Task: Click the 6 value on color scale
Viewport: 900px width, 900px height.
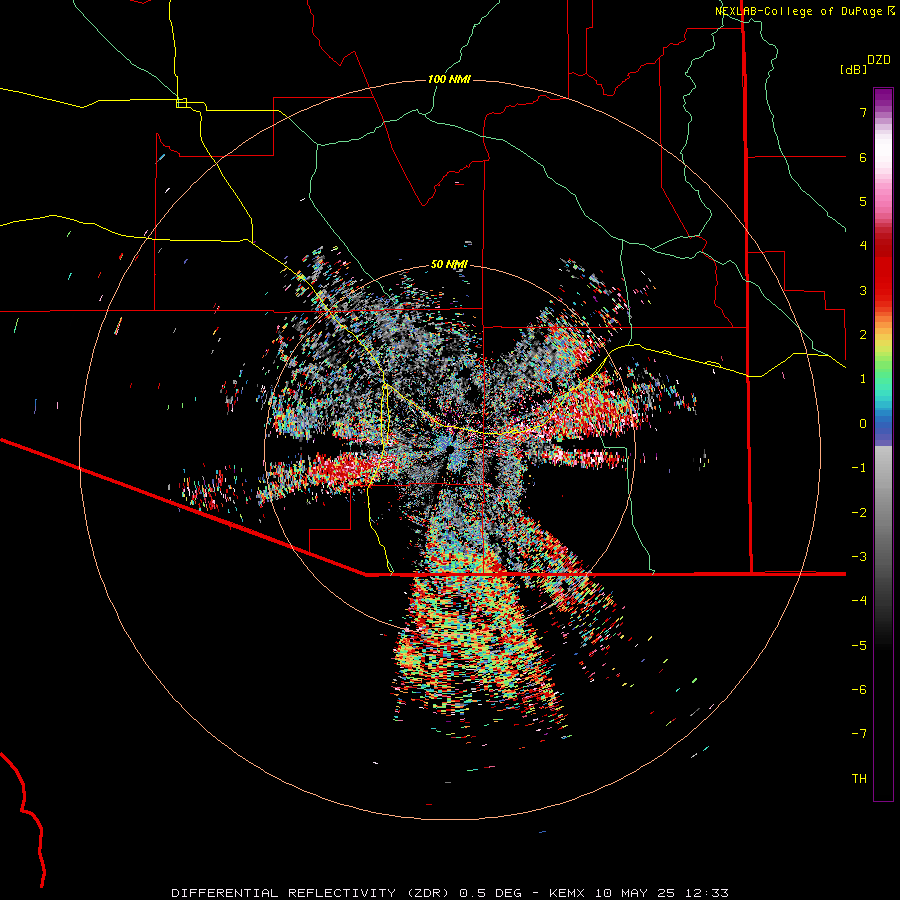Action: tap(863, 157)
